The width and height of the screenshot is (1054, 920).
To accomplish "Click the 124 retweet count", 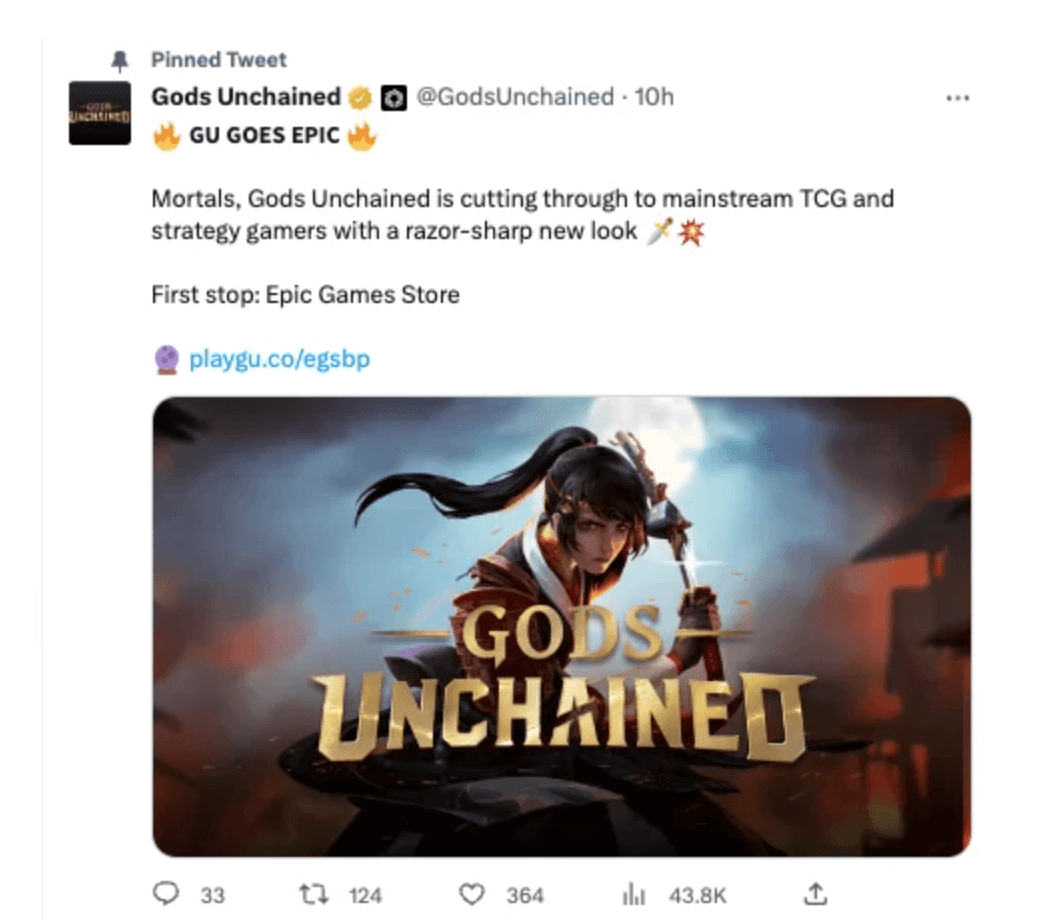I will tap(366, 895).
